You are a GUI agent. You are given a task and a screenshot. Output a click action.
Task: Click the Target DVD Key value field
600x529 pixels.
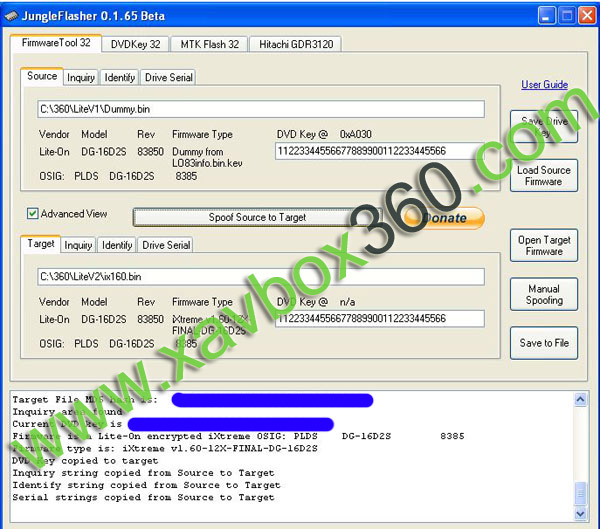[380, 318]
